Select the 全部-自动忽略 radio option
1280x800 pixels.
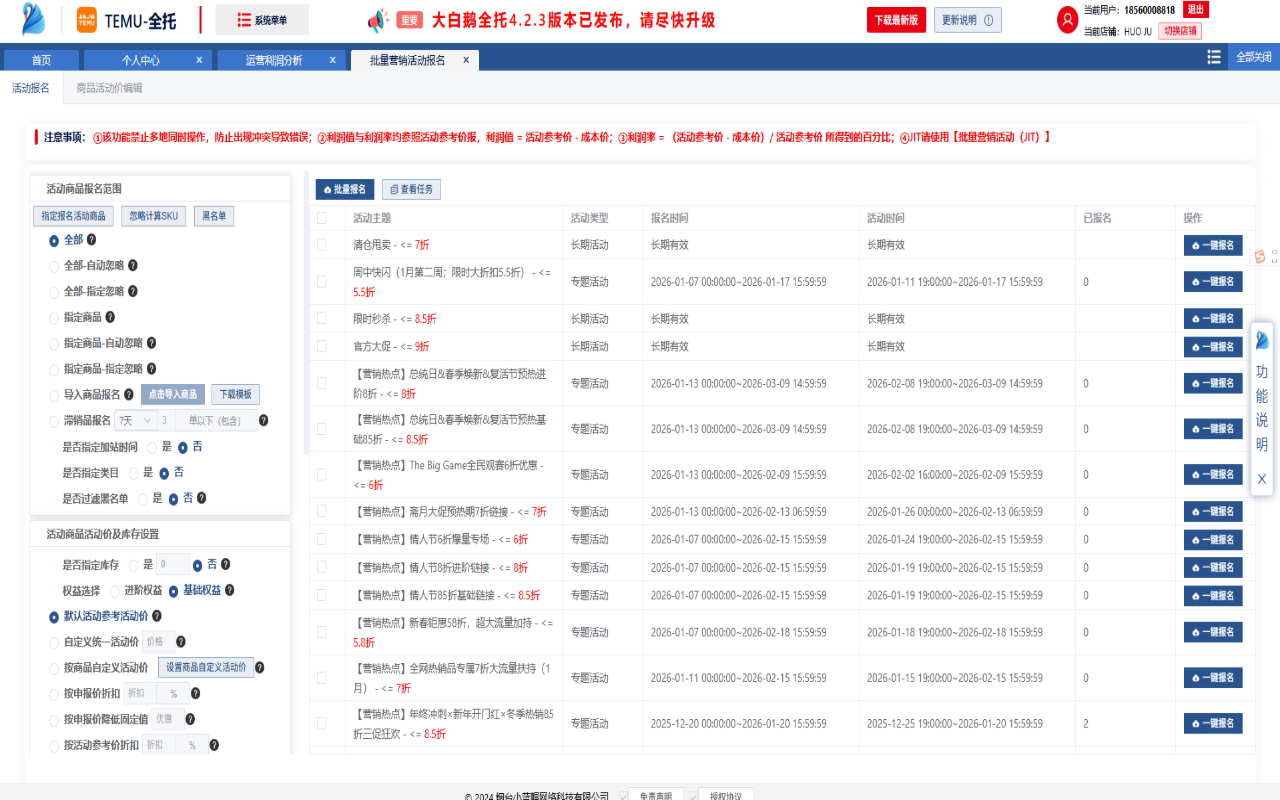click(54, 266)
